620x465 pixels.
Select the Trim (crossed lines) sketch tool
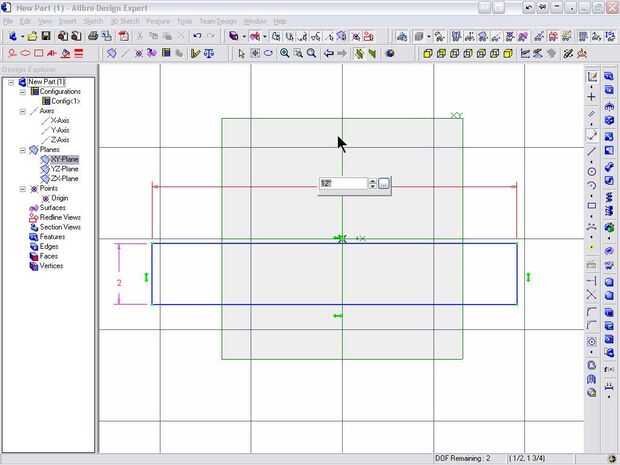point(592,295)
